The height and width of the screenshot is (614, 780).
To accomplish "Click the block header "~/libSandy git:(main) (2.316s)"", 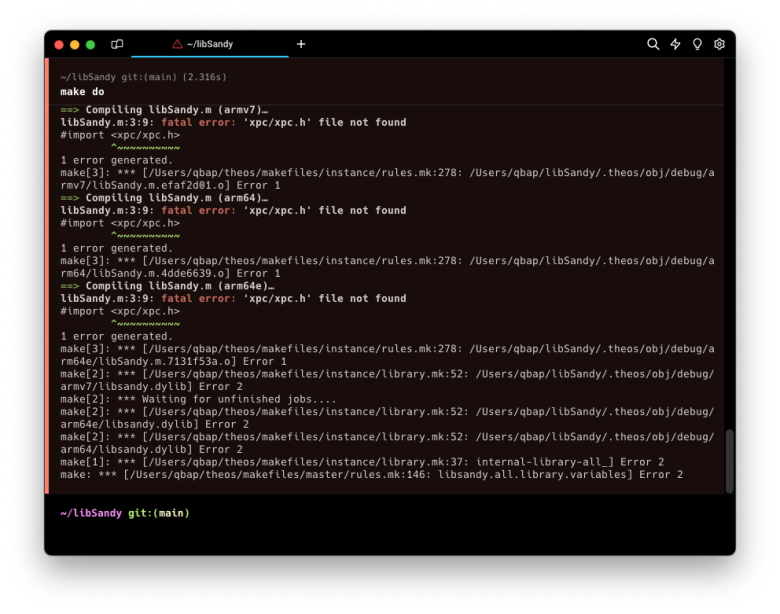I will (x=143, y=77).
